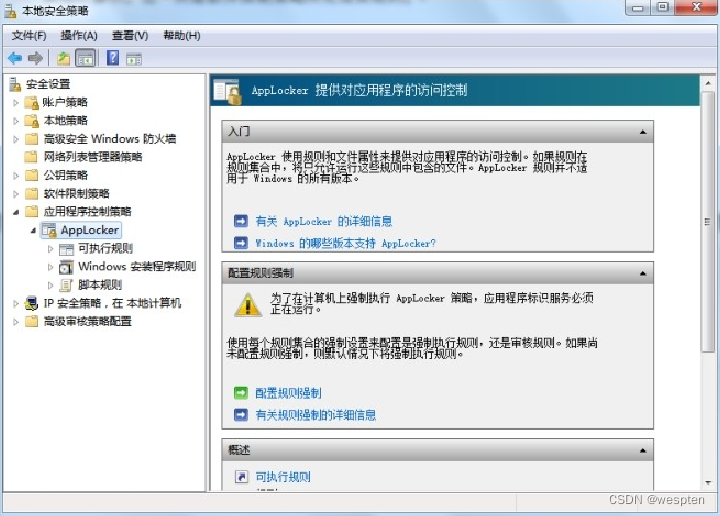Click the Forward arrow toolbar icon
The height and width of the screenshot is (516, 720).
click(35, 58)
